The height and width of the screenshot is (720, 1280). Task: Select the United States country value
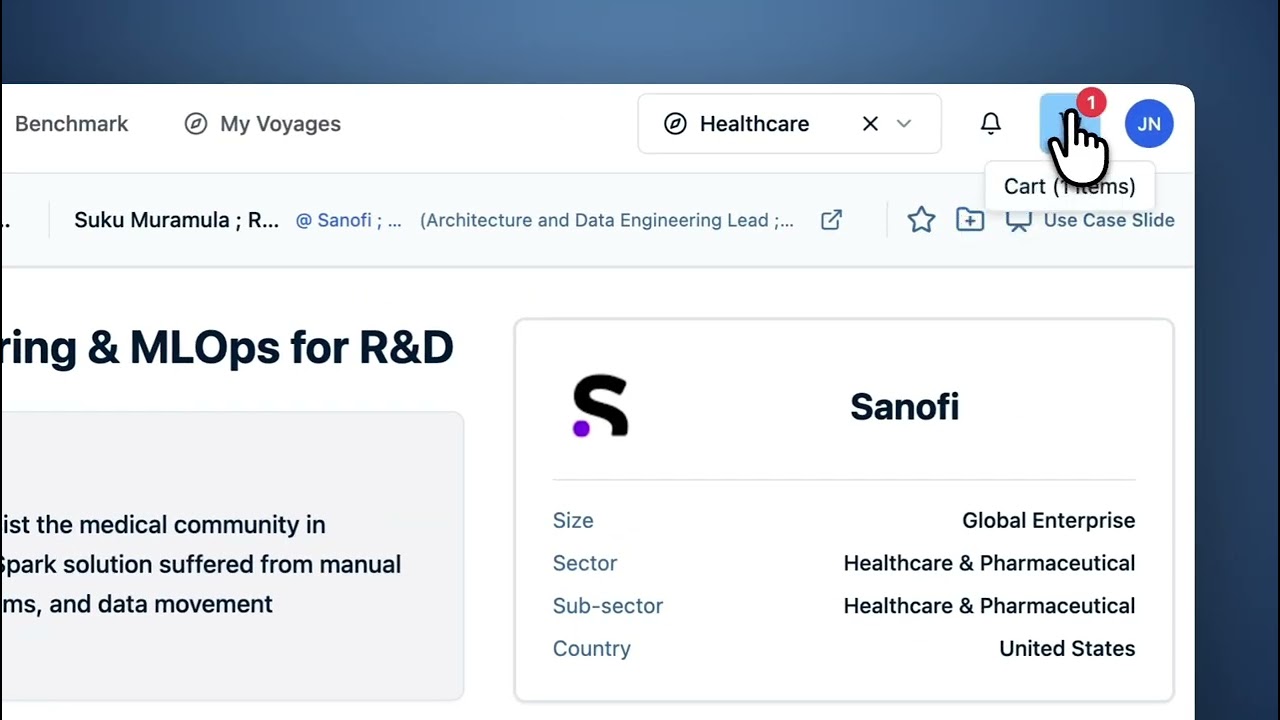click(x=1067, y=649)
